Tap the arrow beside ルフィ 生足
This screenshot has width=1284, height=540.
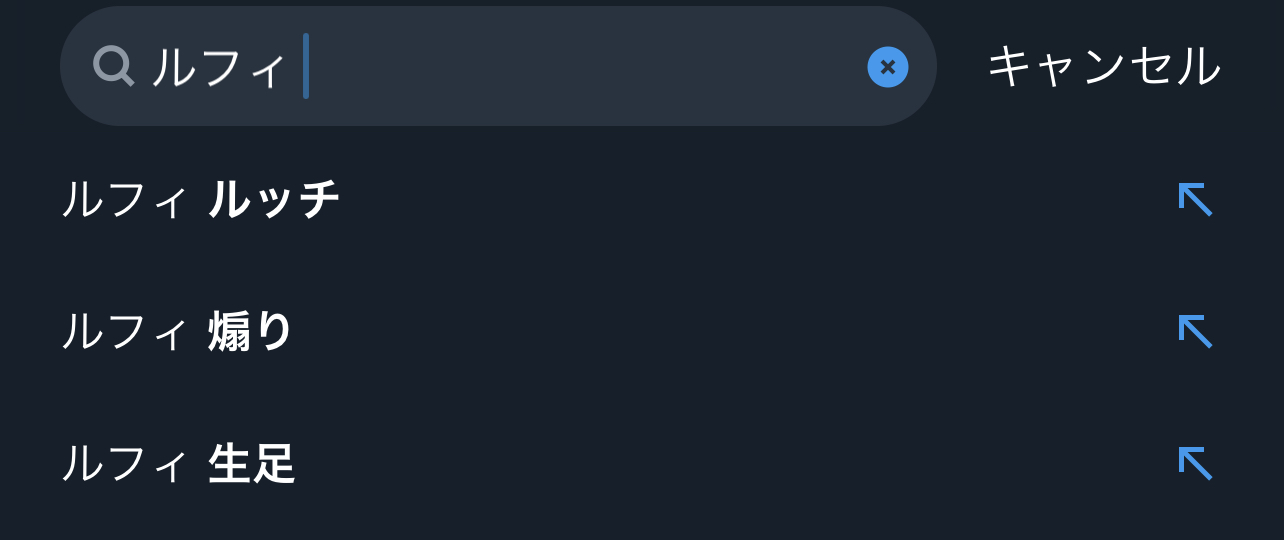1195,463
